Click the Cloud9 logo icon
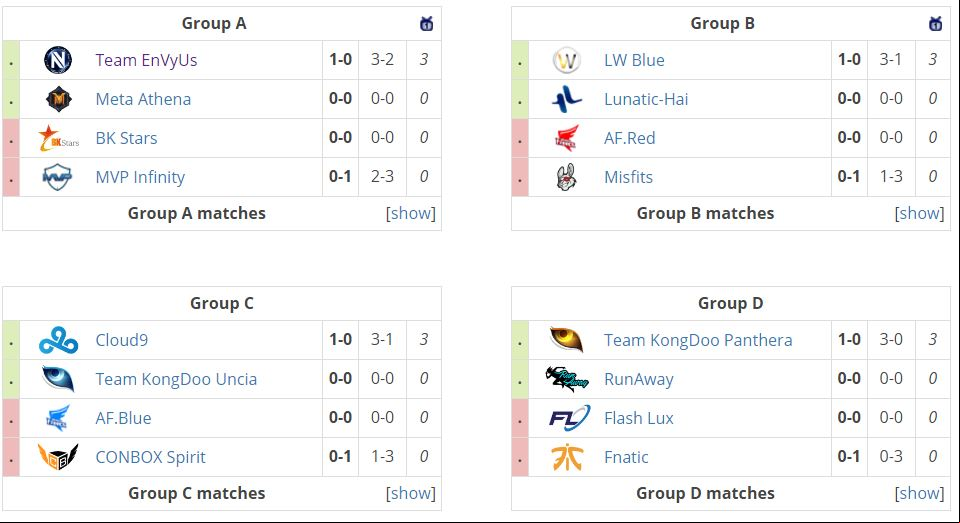This screenshot has width=960, height=523. click(x=58, y=341)
